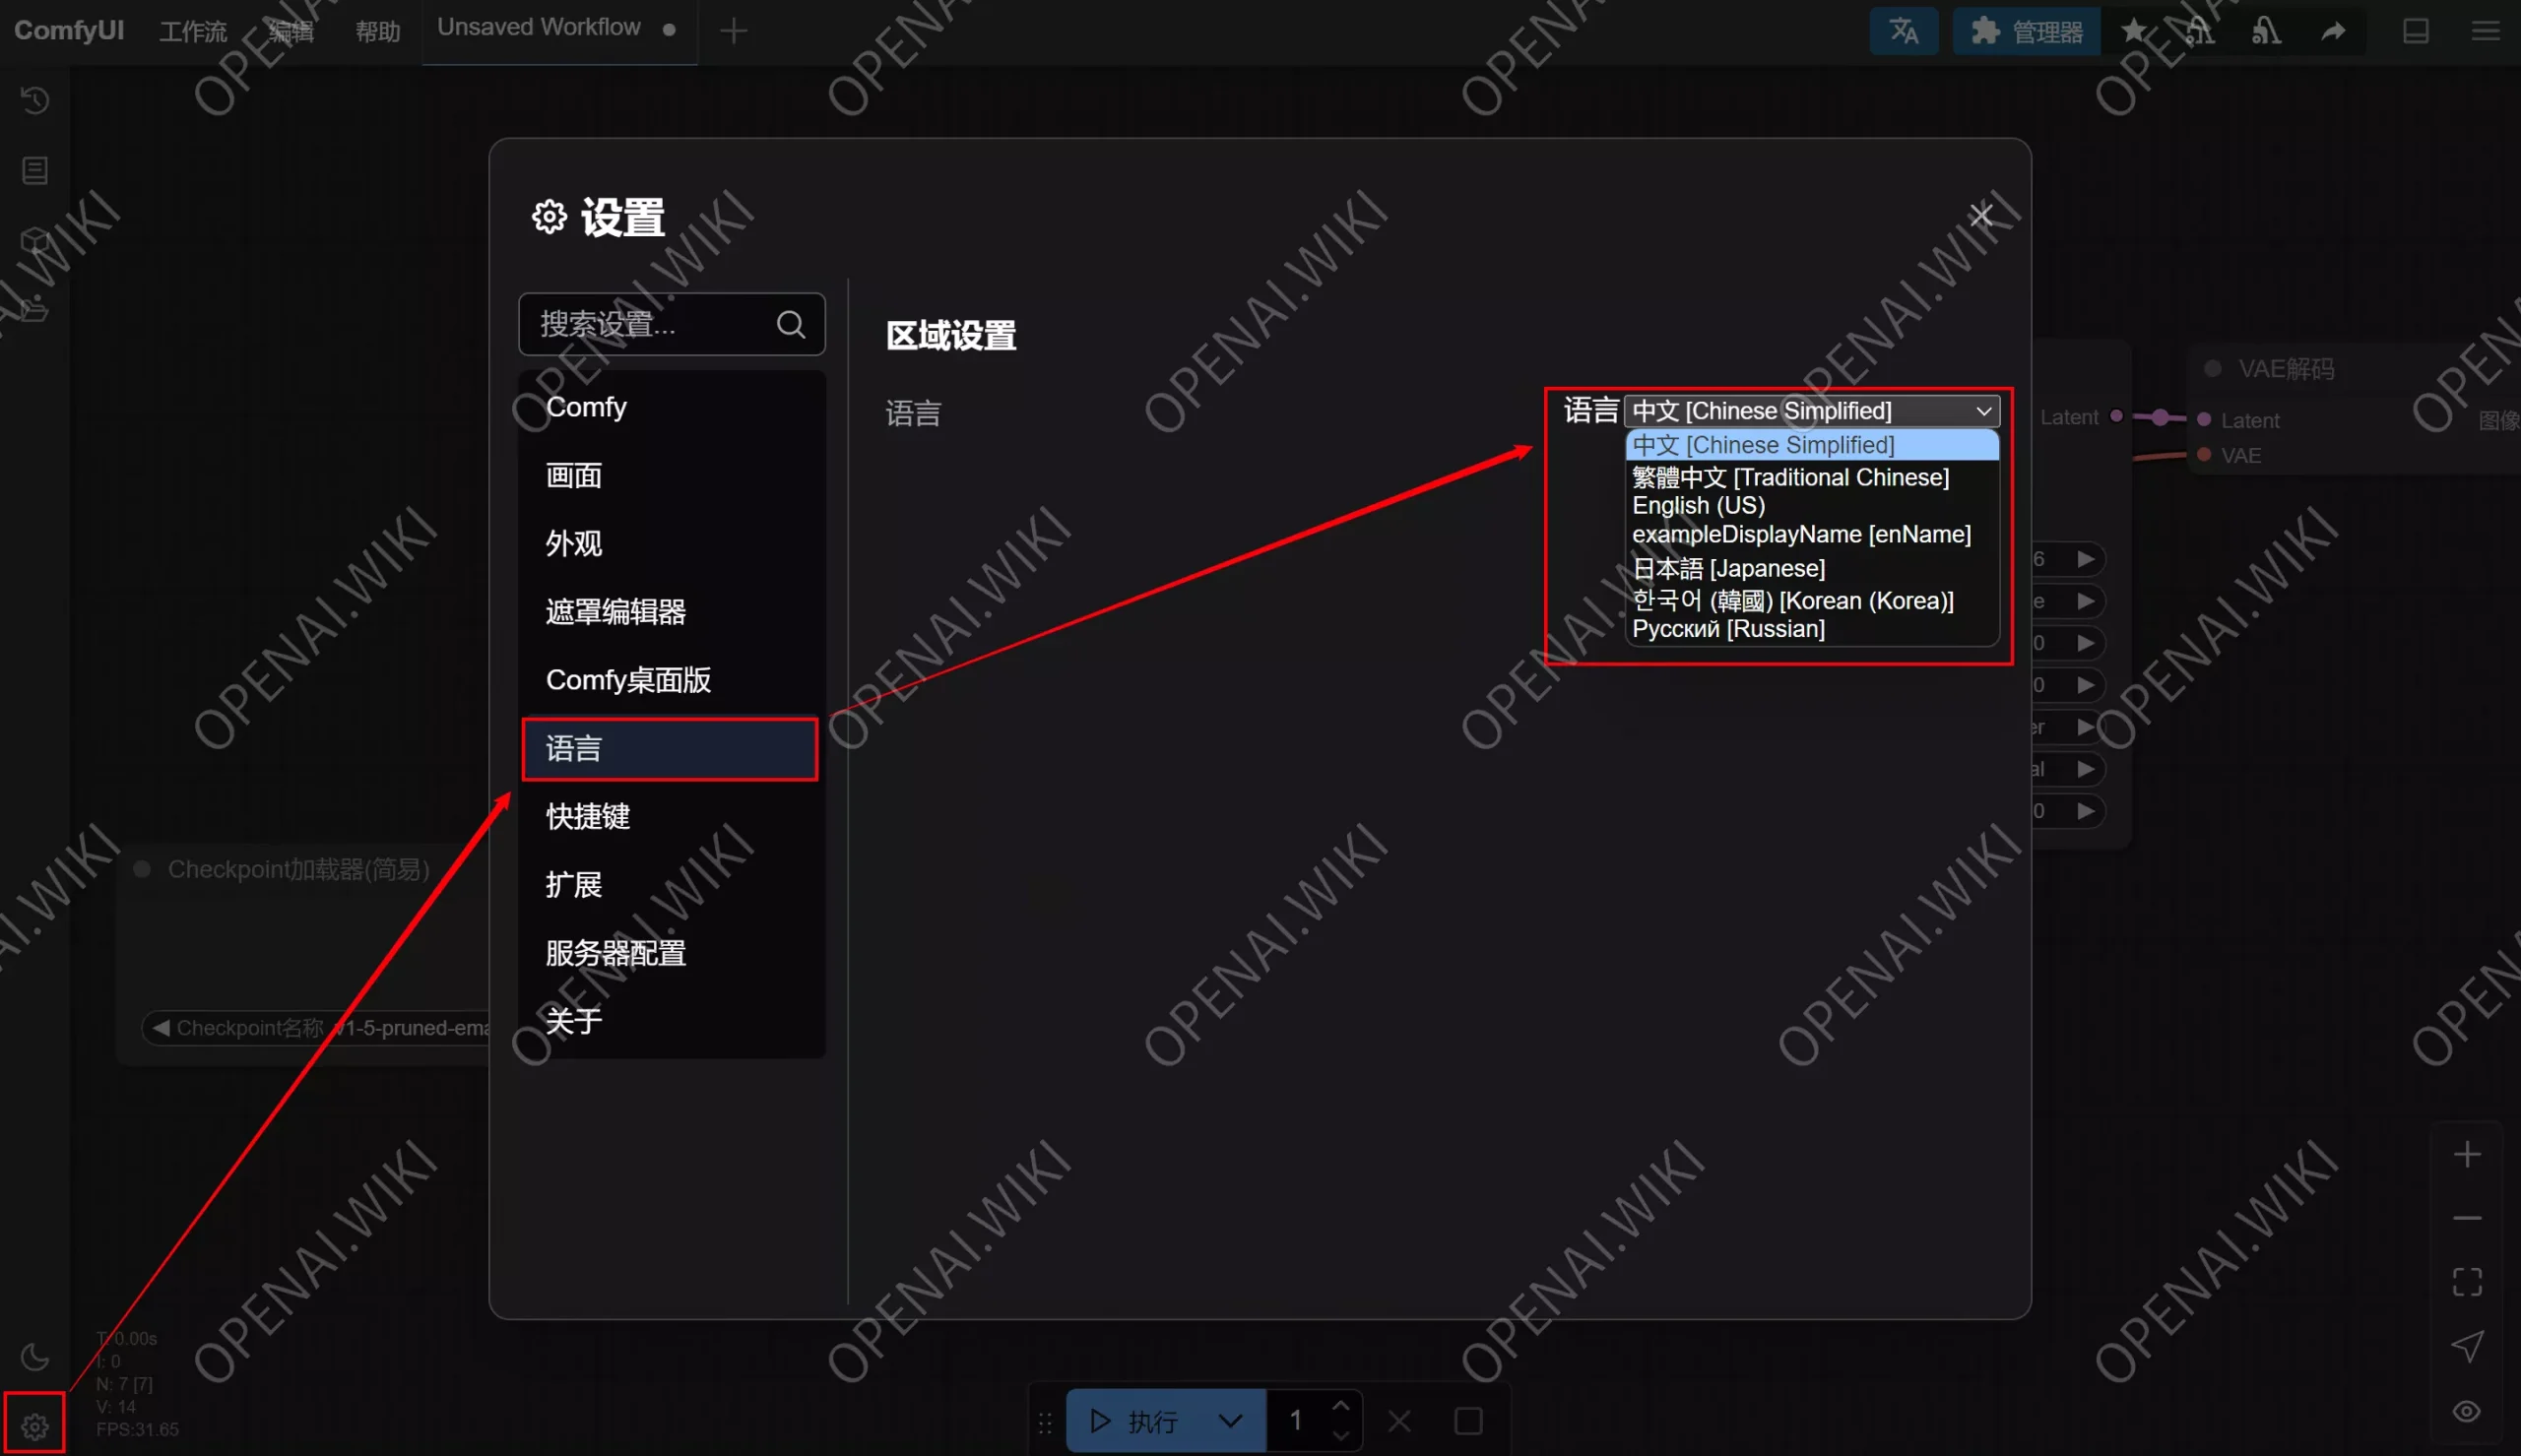
Task: Decrease batch count with down arrow
Action: (x=1341, y=1436)
